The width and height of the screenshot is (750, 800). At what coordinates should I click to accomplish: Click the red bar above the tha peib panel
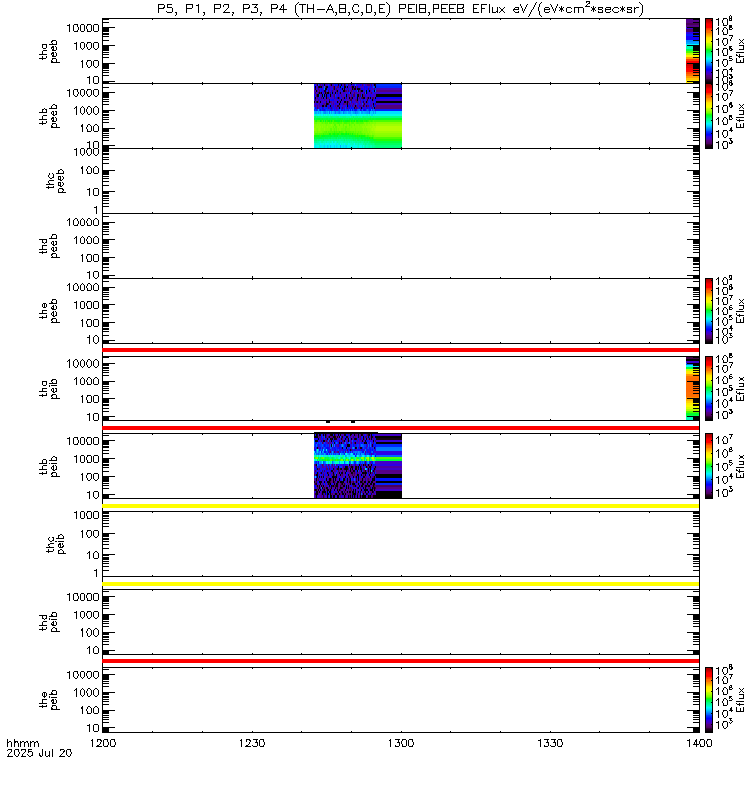coord(401,350)
